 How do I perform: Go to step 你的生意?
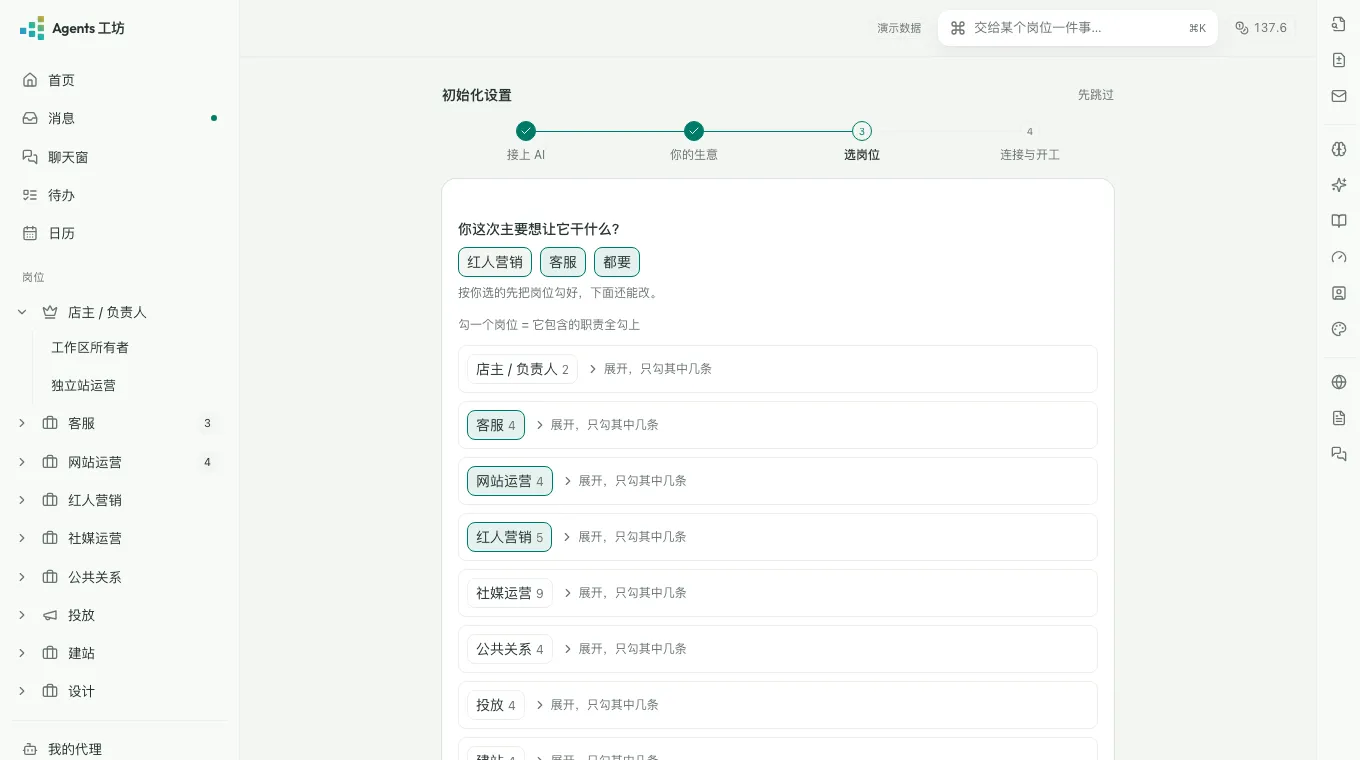pos(694,142)
